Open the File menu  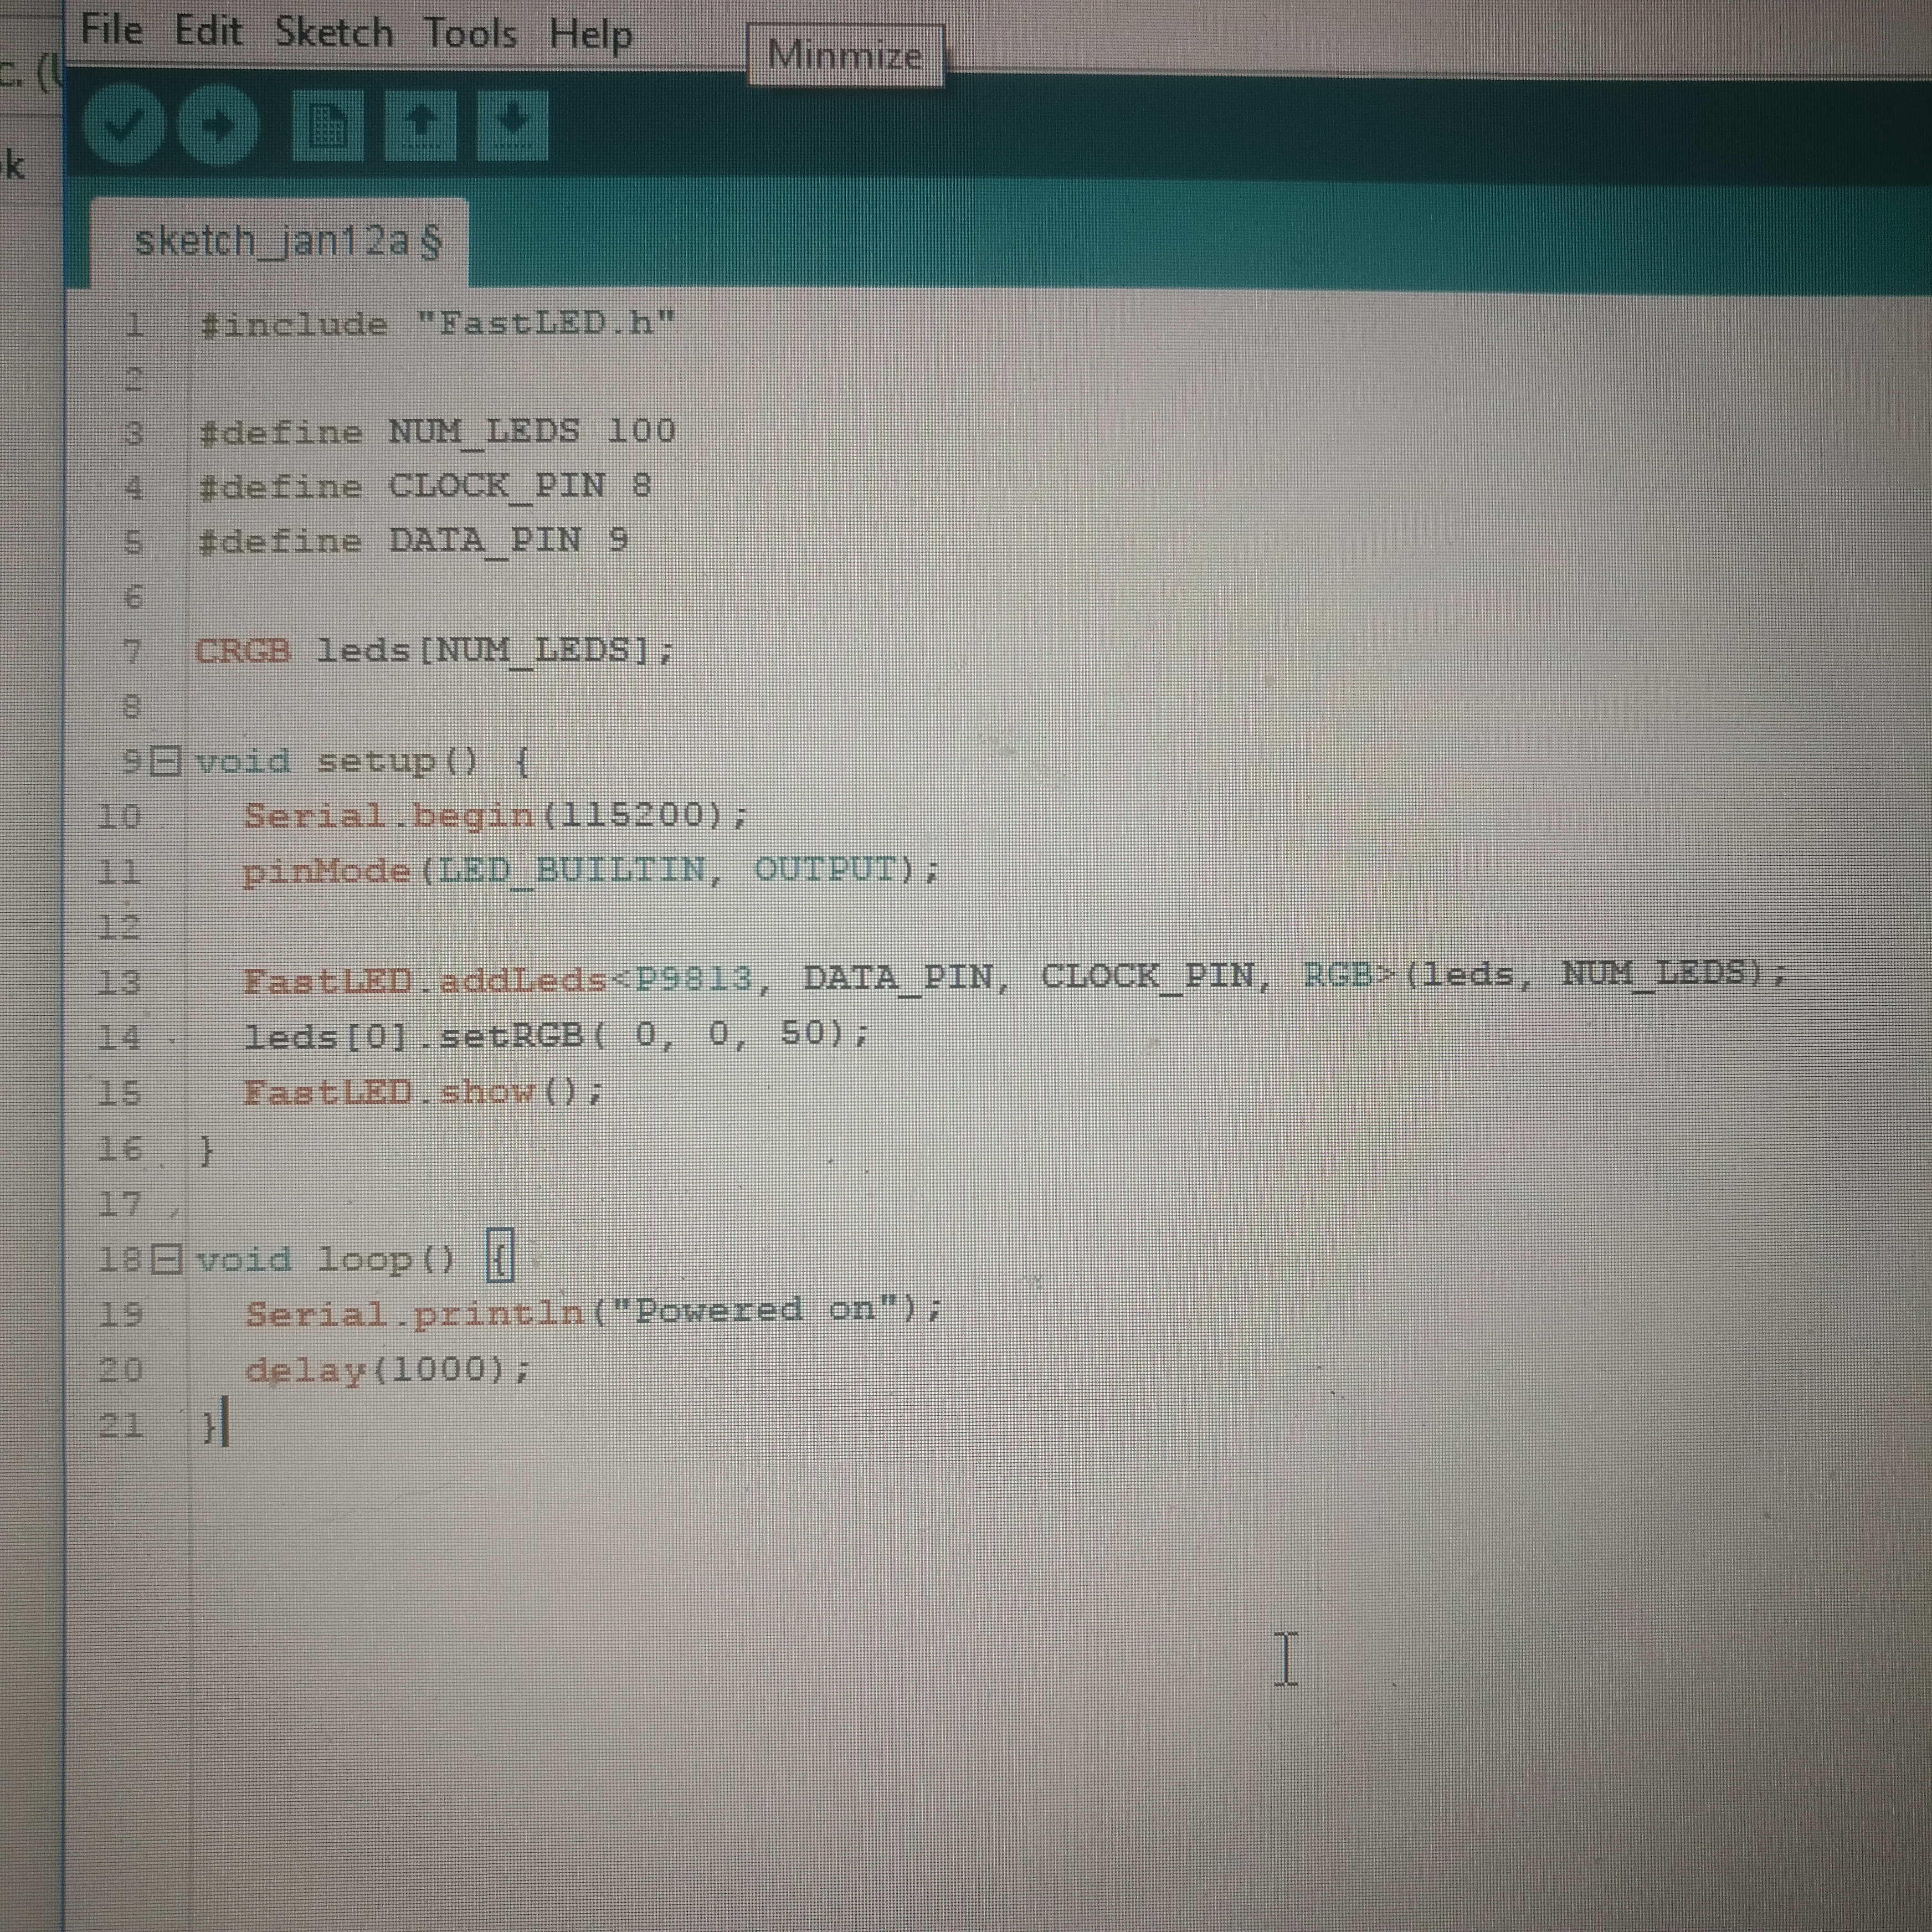111,30
